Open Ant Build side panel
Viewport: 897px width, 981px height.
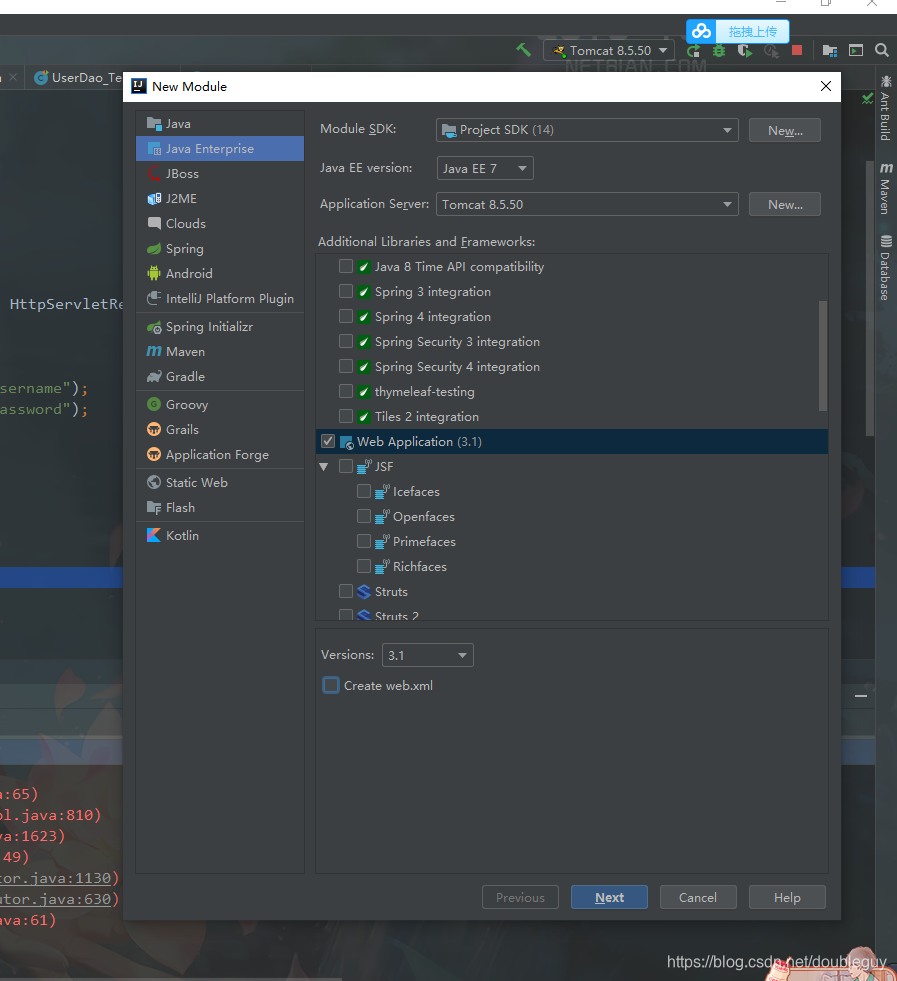(885, 108)
